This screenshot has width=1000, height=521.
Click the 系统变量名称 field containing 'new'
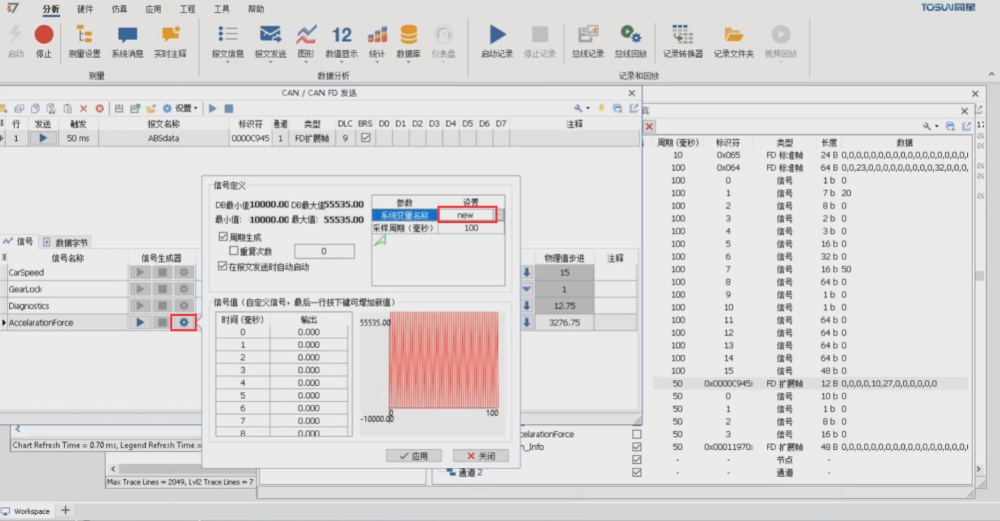pyautogui.click(x=466, y=215)
